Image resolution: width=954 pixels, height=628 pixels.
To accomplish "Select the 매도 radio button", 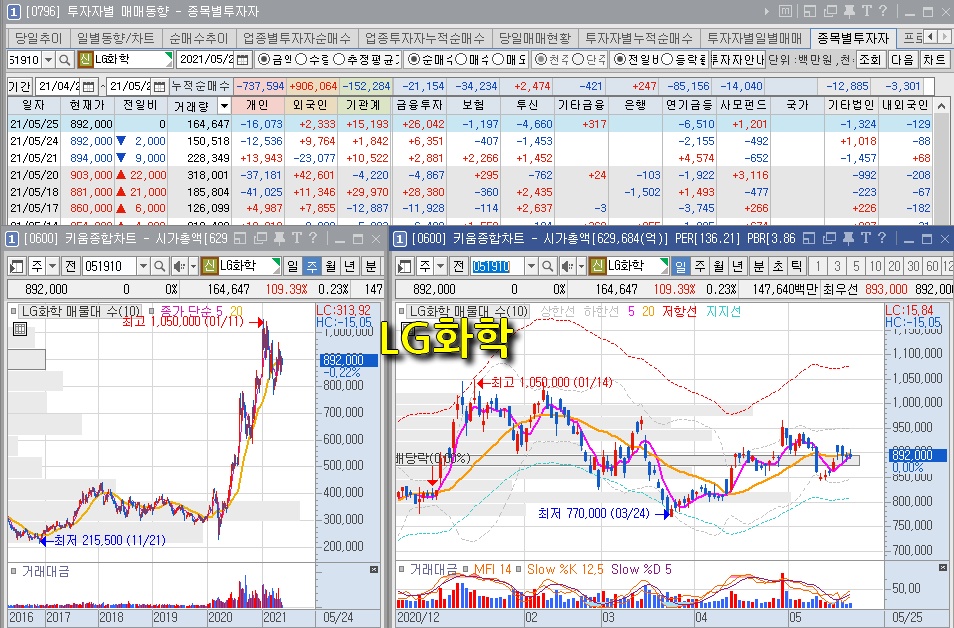I will coord(498,60).
